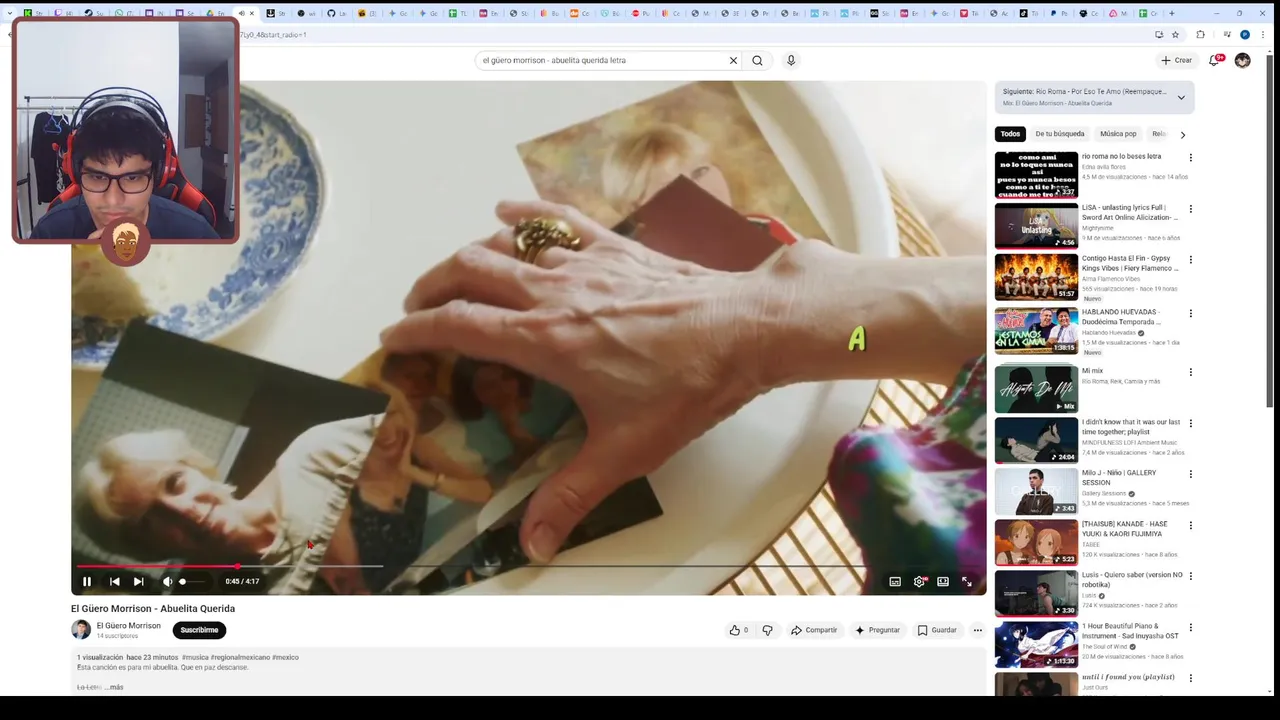Mute the video player volume
Image resolution: width=1280 pixels, height=720 pixels.
(167, 581)
